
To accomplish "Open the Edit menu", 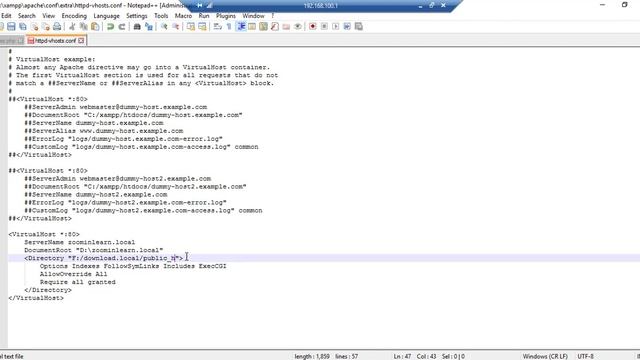I will [6, 16].
